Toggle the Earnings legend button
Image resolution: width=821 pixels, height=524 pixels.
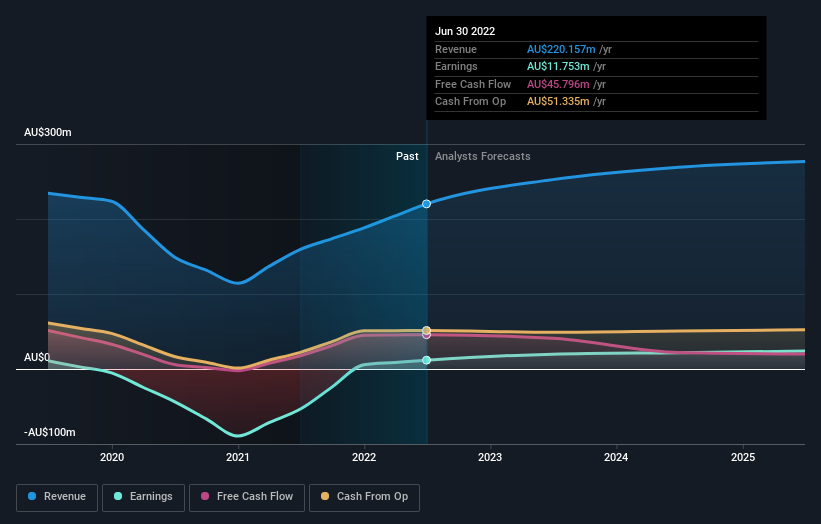point(143,497)
